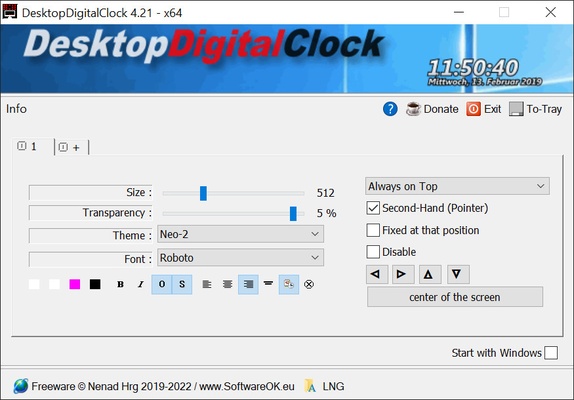The height and width of the screenshot is (400, 574).
Task: Click the Transparency value 5 %
Action: point(326,213)
